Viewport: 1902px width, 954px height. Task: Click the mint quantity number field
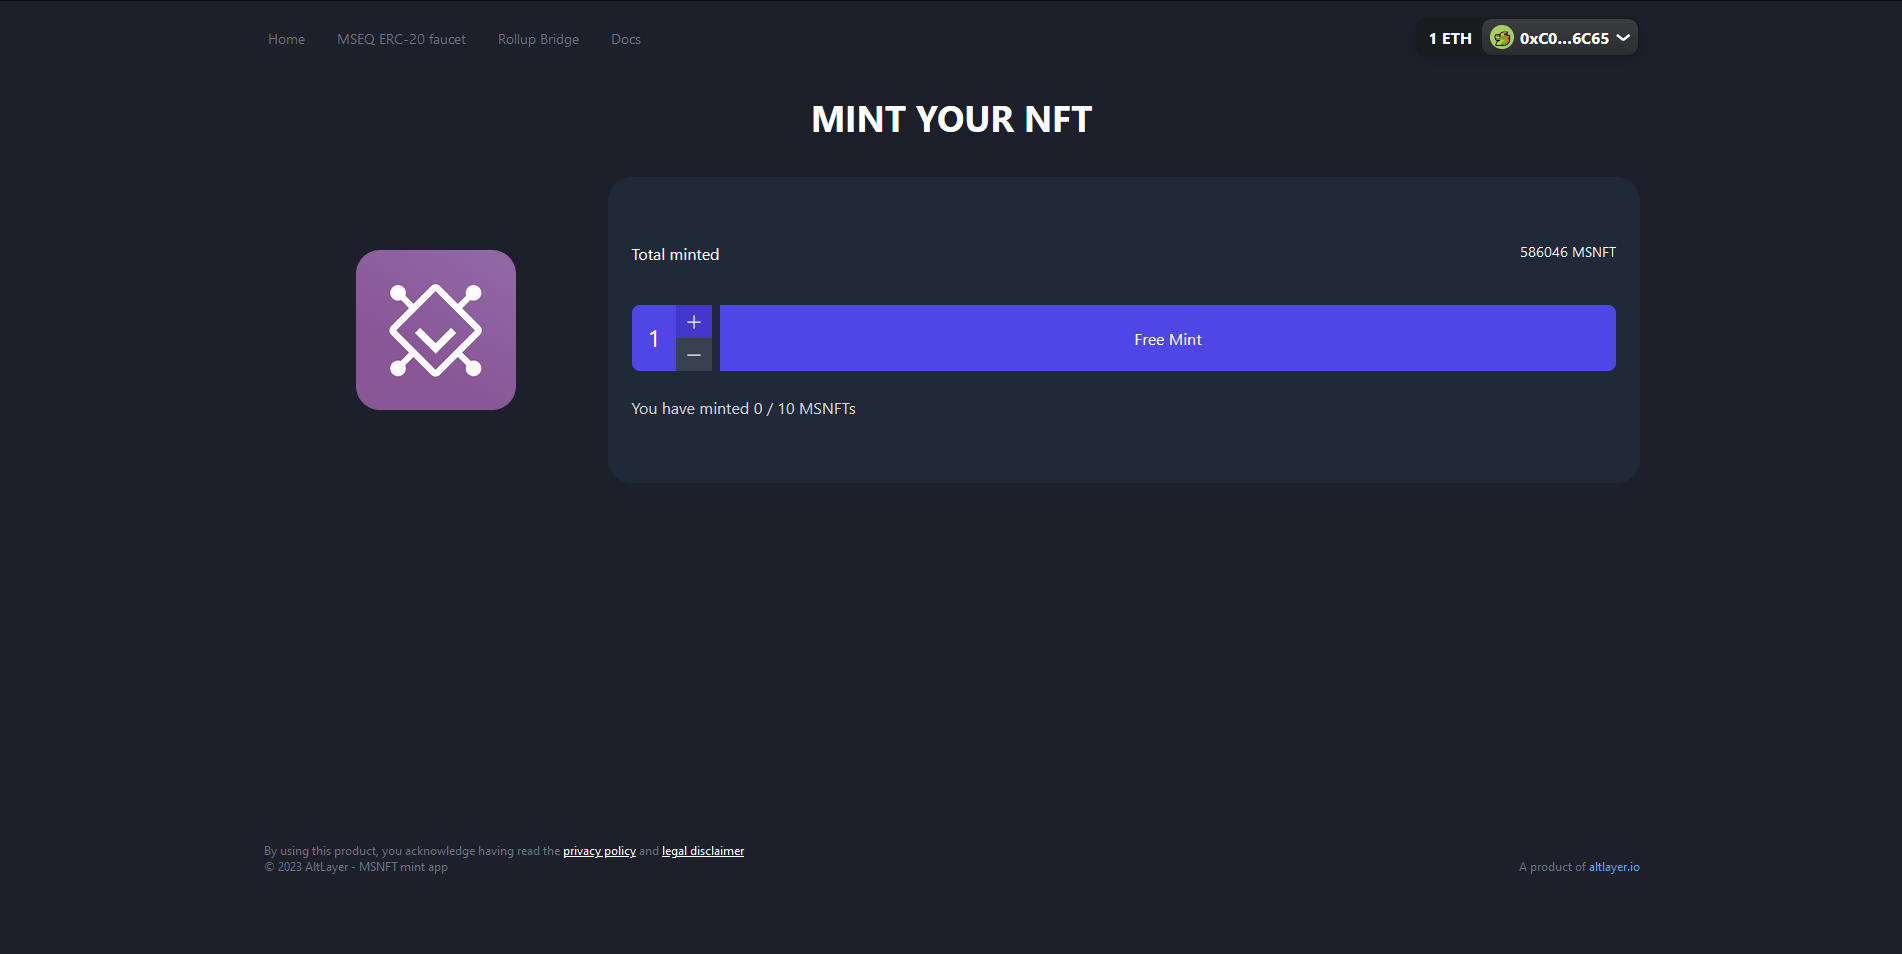(x=654, y=339)
